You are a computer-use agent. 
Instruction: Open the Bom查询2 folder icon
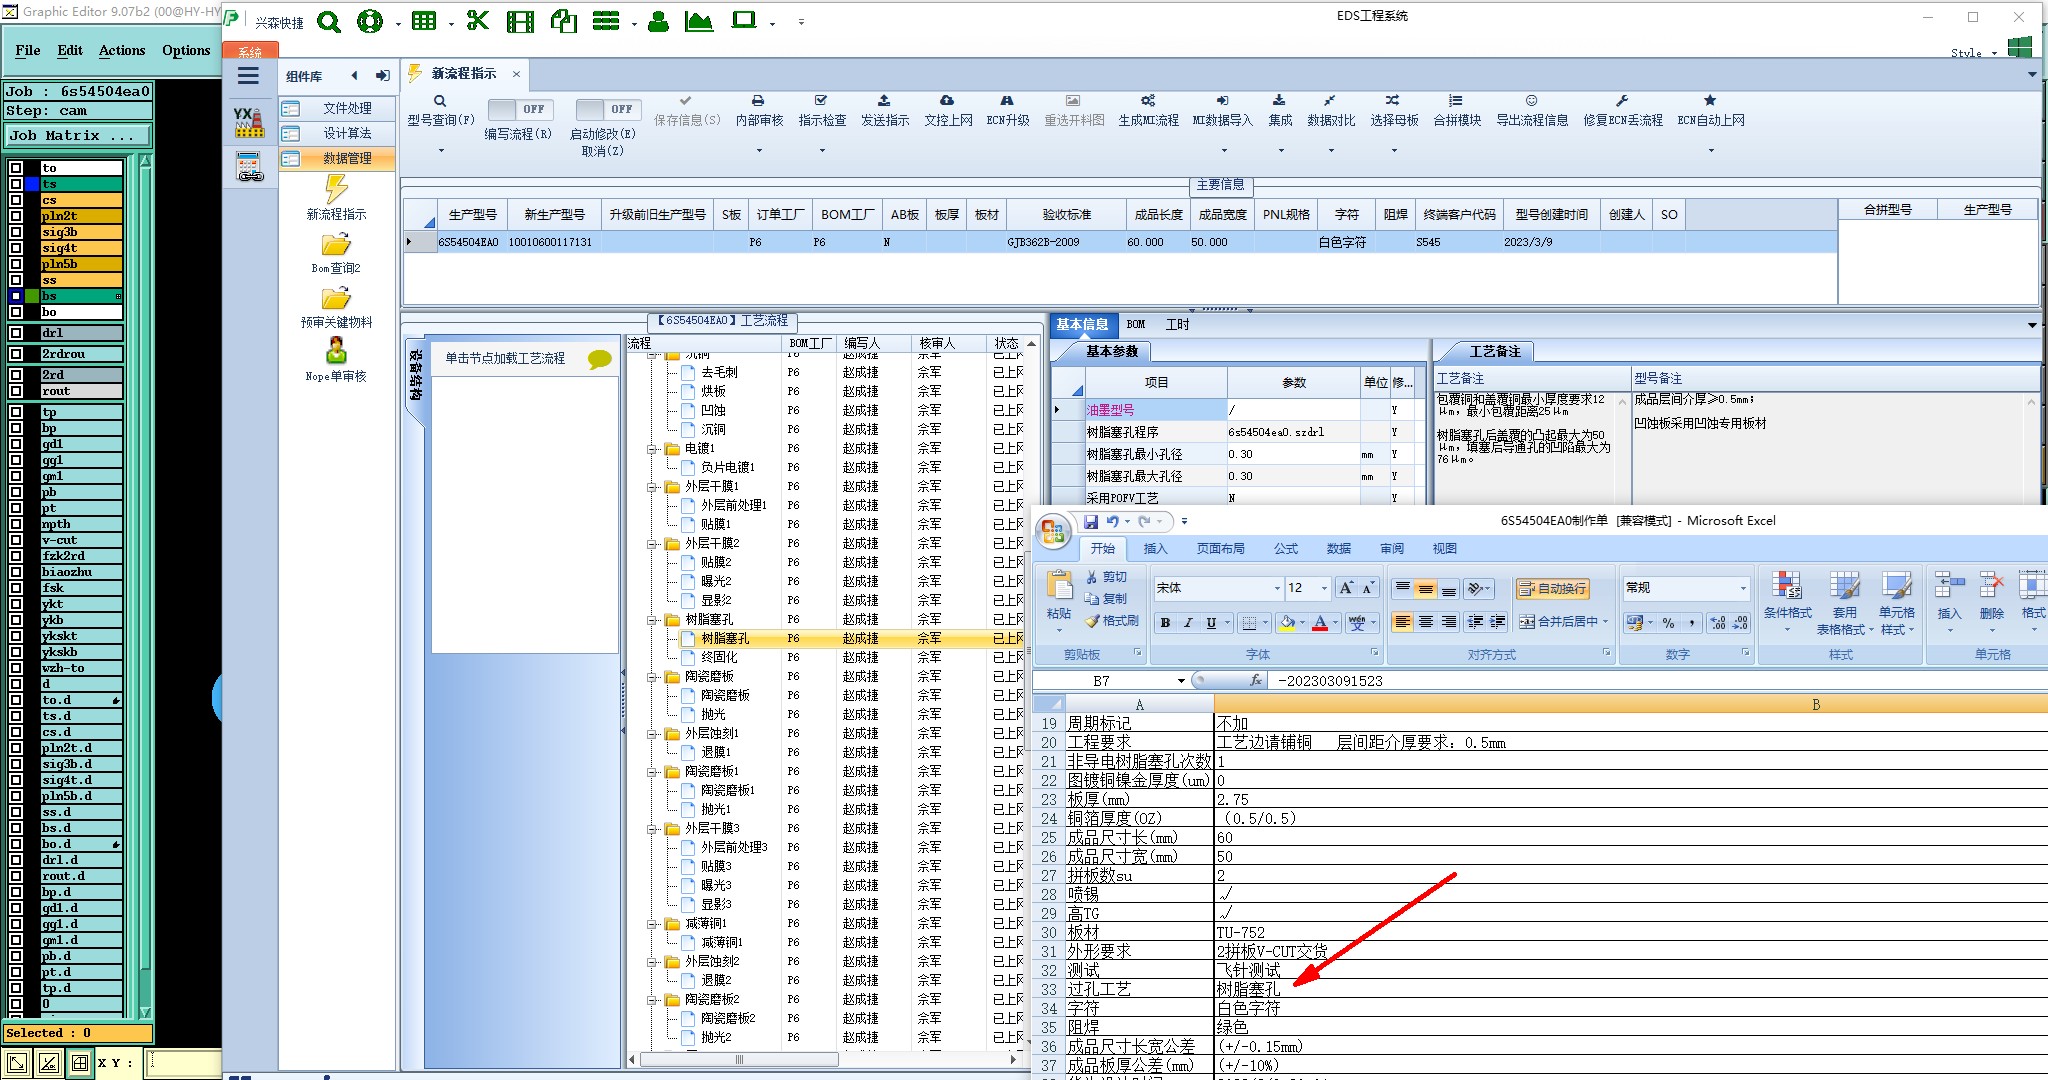(x=336, y=245)
